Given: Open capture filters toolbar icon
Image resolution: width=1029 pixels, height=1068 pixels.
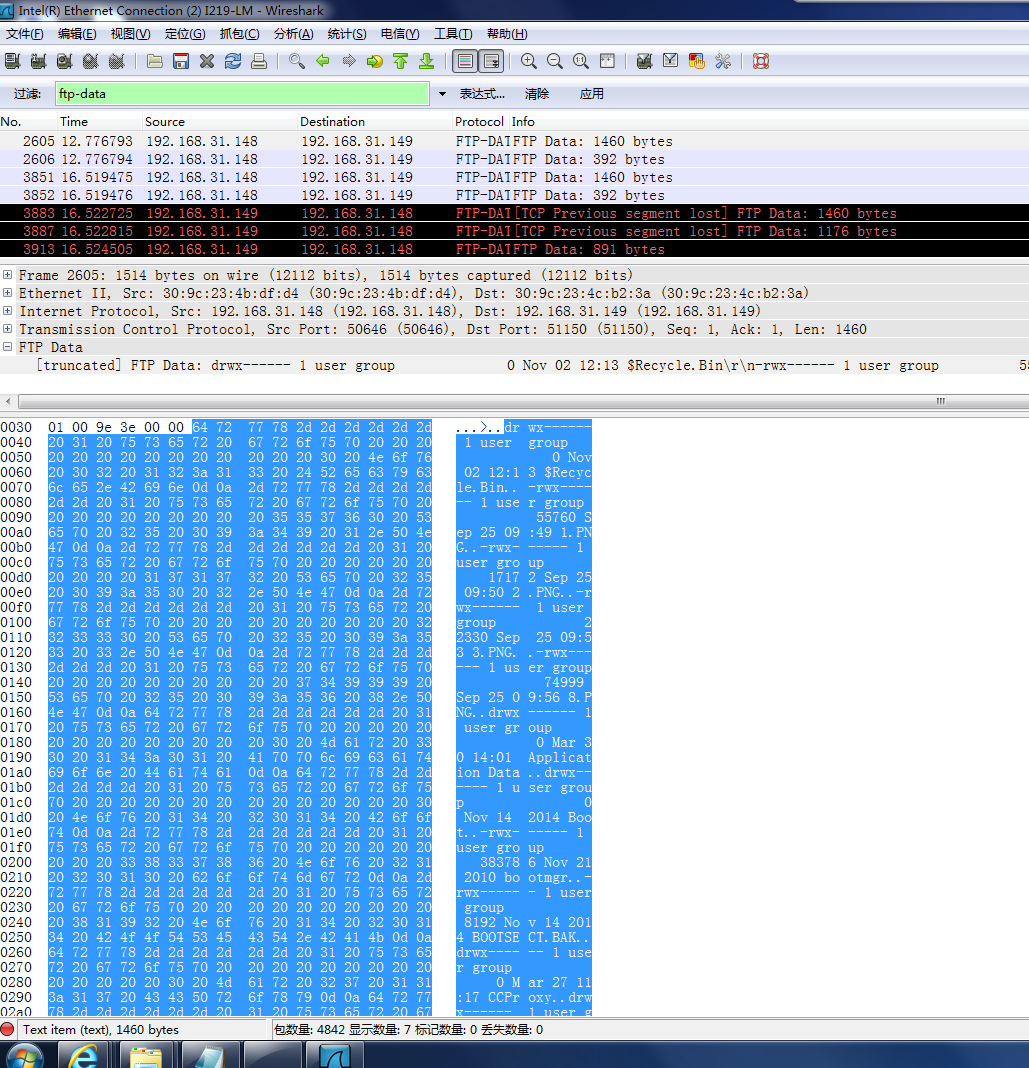Looking at the screenshot, I should tap(644, 61).
